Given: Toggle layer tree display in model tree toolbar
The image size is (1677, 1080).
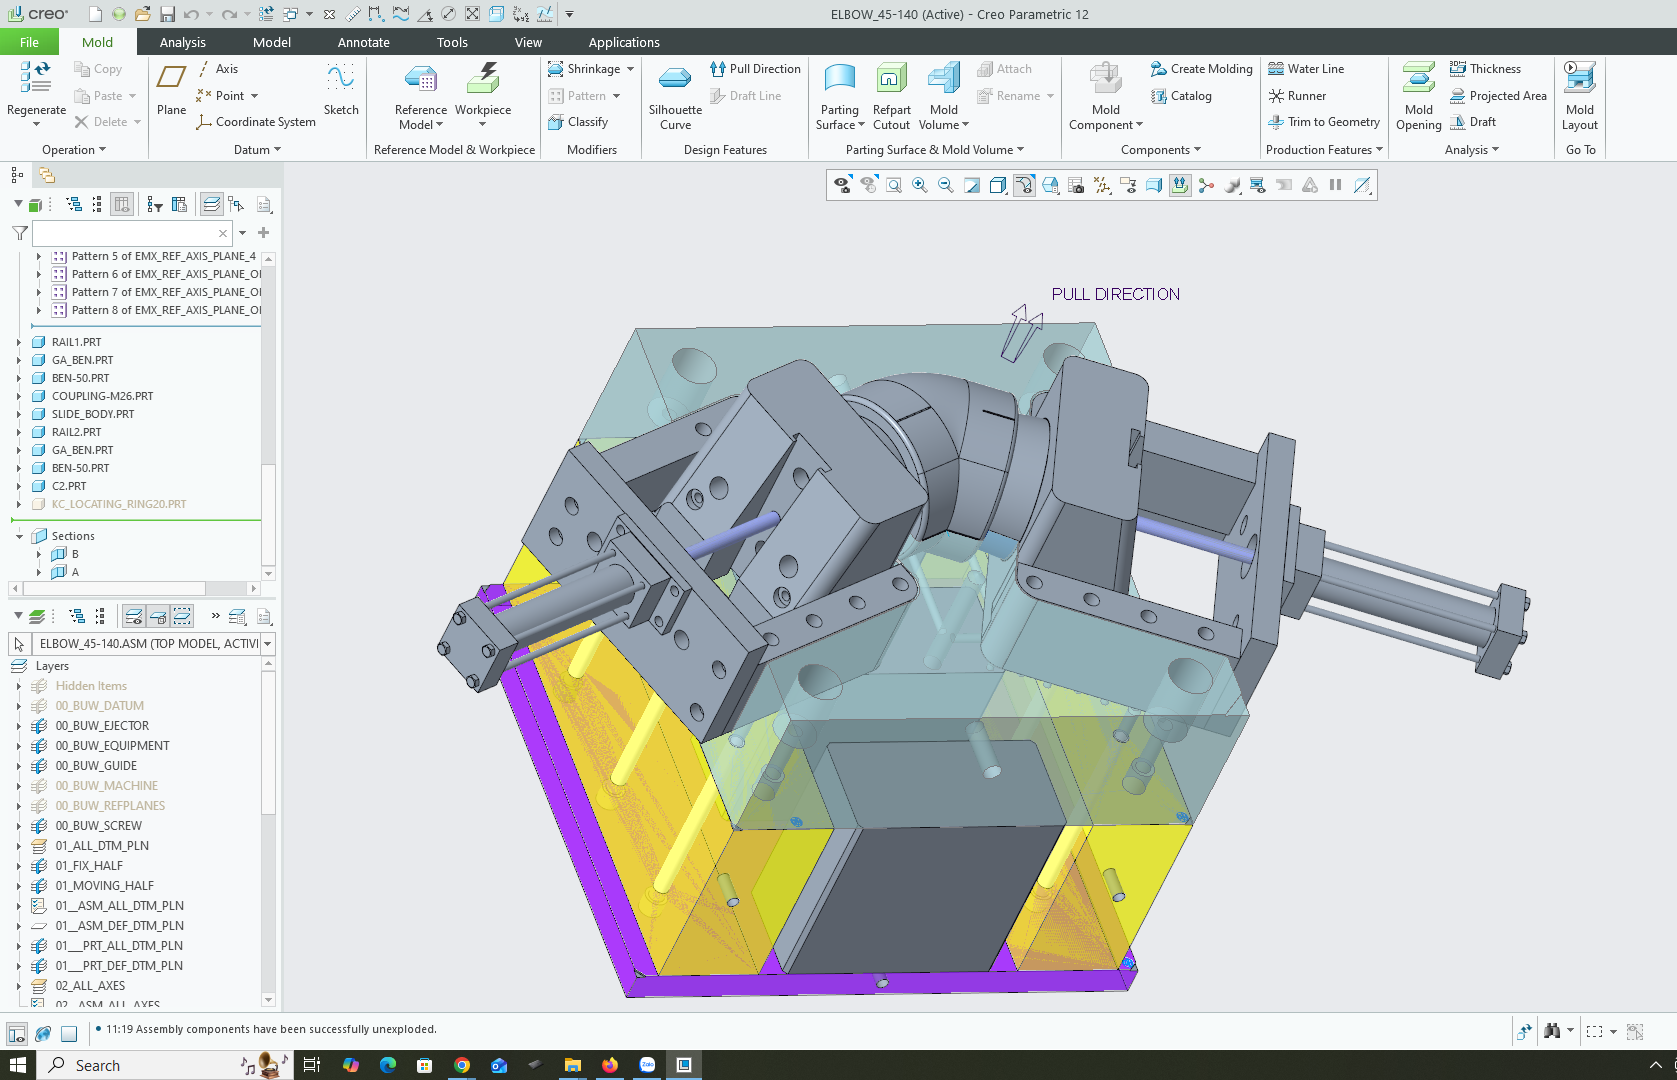Looking at the screenshot, I should point(211,205).
